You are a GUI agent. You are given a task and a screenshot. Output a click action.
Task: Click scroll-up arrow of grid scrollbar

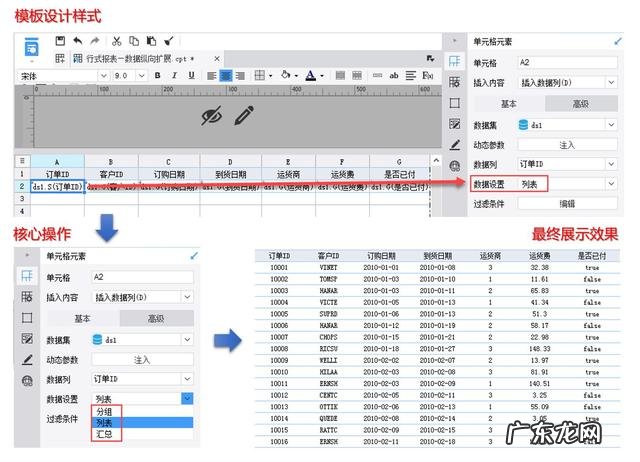436,161
